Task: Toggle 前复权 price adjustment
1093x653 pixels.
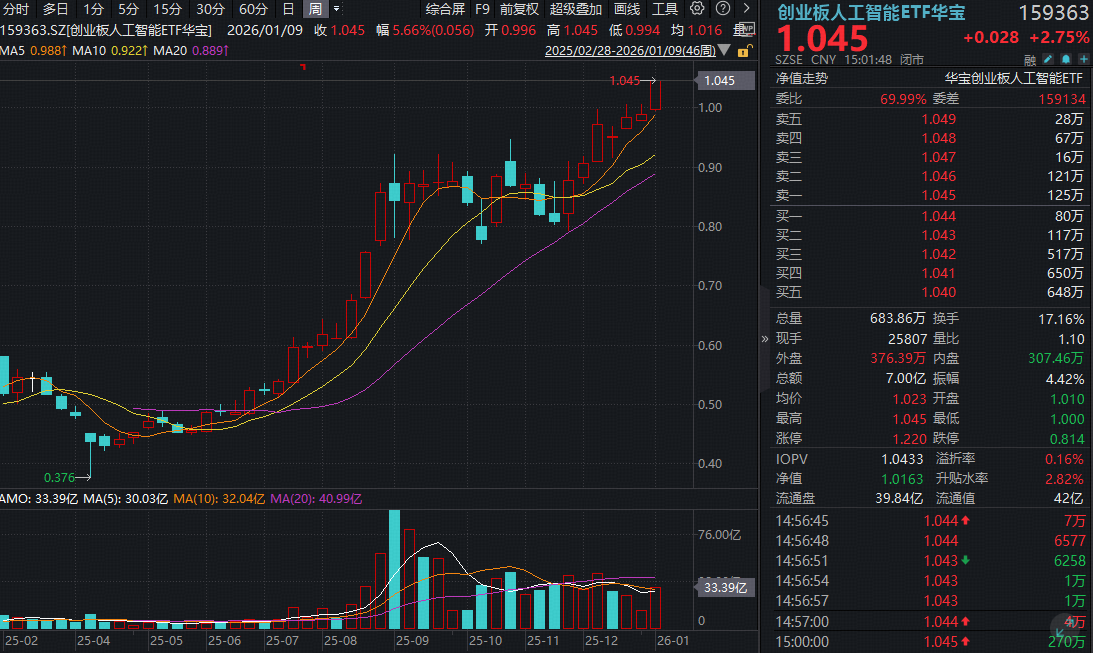Action: (519, 9)
